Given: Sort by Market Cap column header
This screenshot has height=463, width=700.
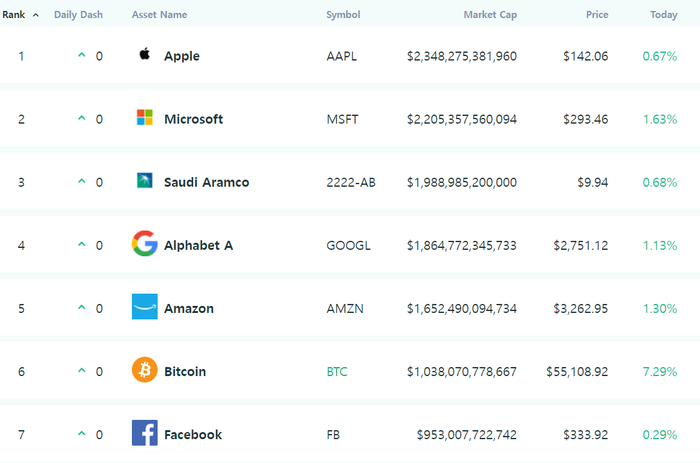Looking at the screenshot, I should (490, 15).
